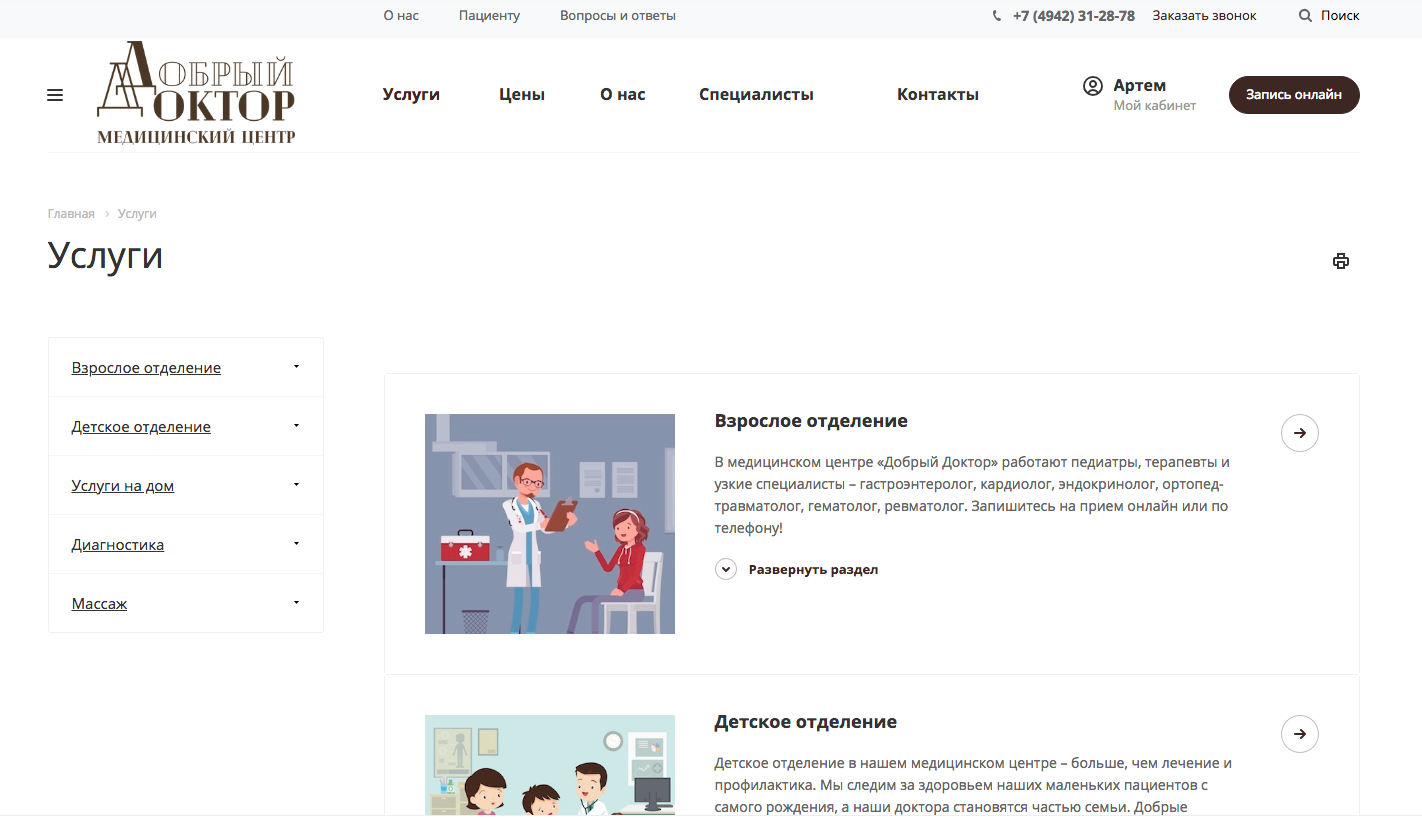Click the Добрый Доктор logo
Screen dimensions: 1422x818
tap(196, 93)
